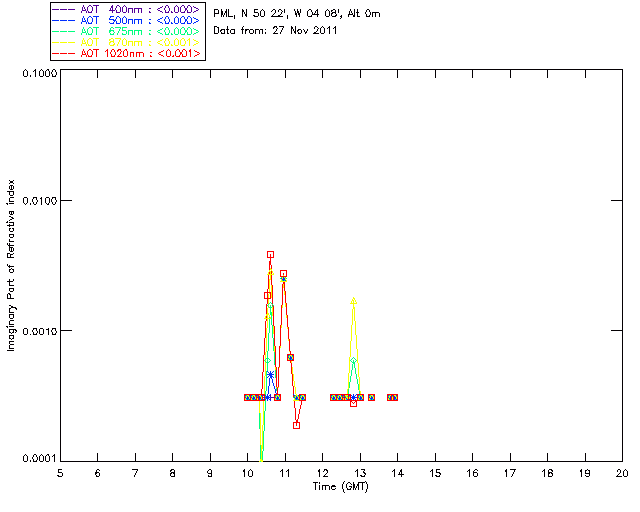Screen dimensions: 640x512
Task: Click the 0.0001 y-axis tick label
Action: point(39,459)
